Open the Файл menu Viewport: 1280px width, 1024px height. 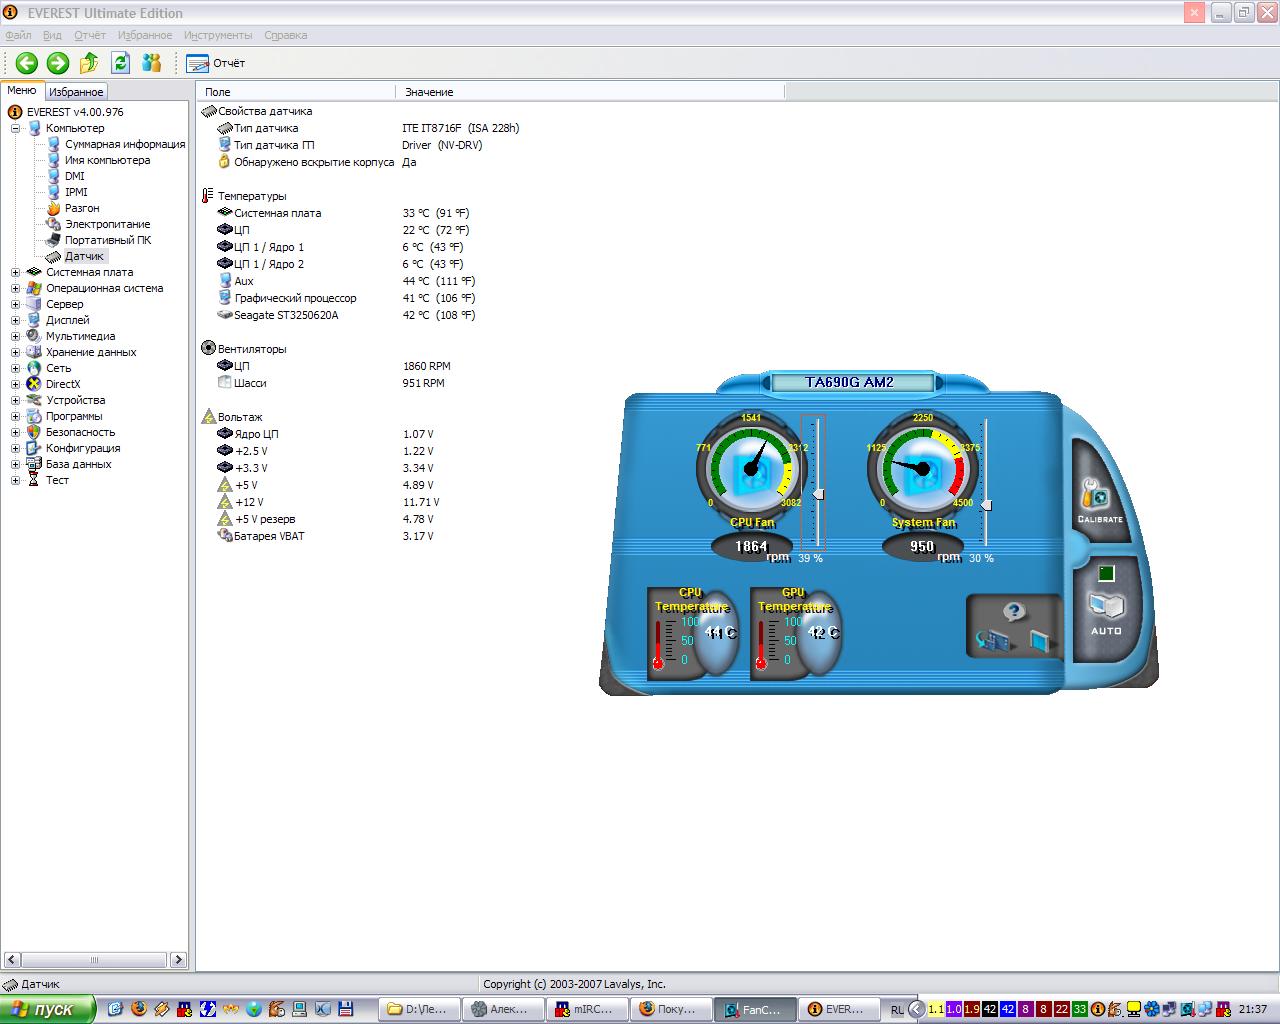coord(18,35)
